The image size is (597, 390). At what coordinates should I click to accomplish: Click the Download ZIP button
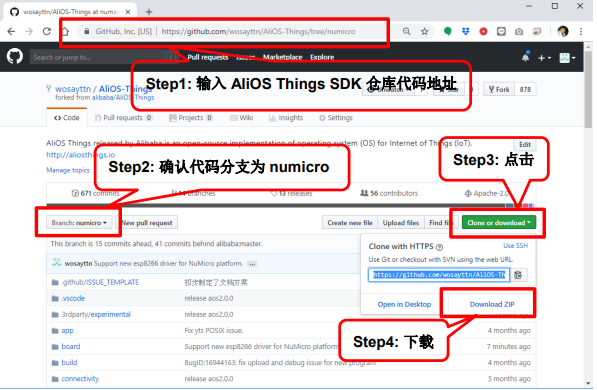pyautogui.click(x=492, y=304)
